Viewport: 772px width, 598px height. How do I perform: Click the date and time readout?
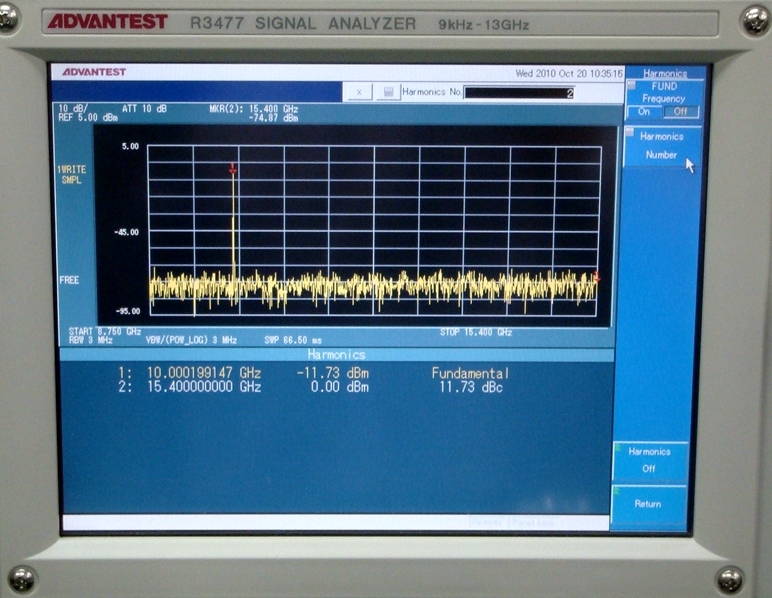(x=569, y=73)
